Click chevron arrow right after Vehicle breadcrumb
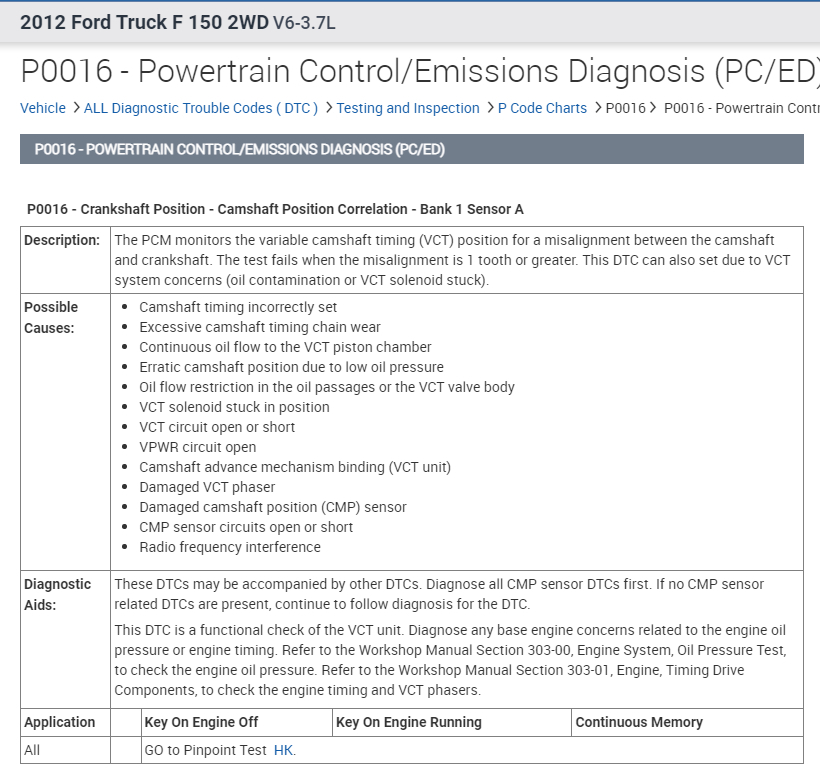 76,108
